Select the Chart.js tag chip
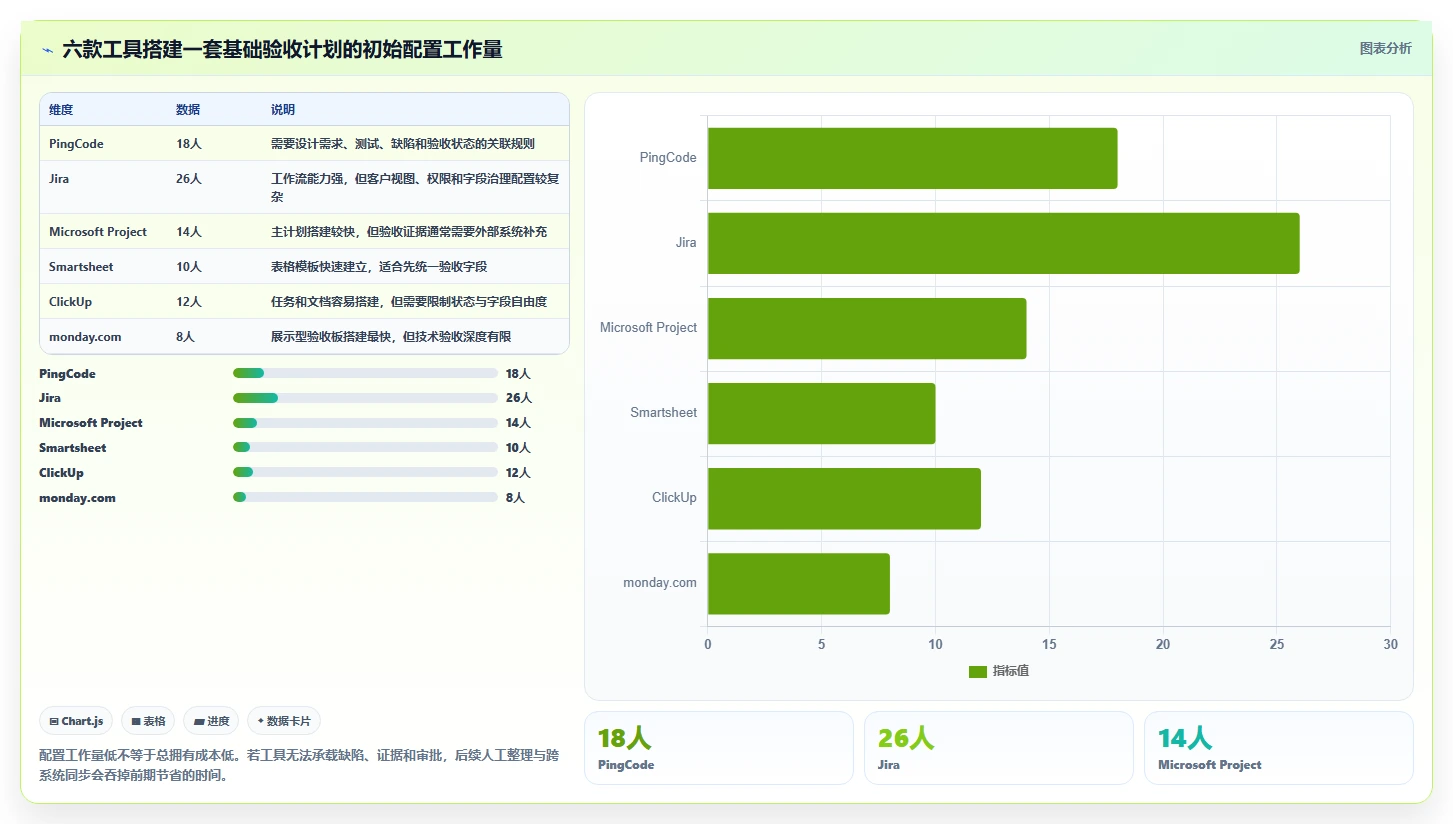This screenshot has height=824, width=1453. 76,721
